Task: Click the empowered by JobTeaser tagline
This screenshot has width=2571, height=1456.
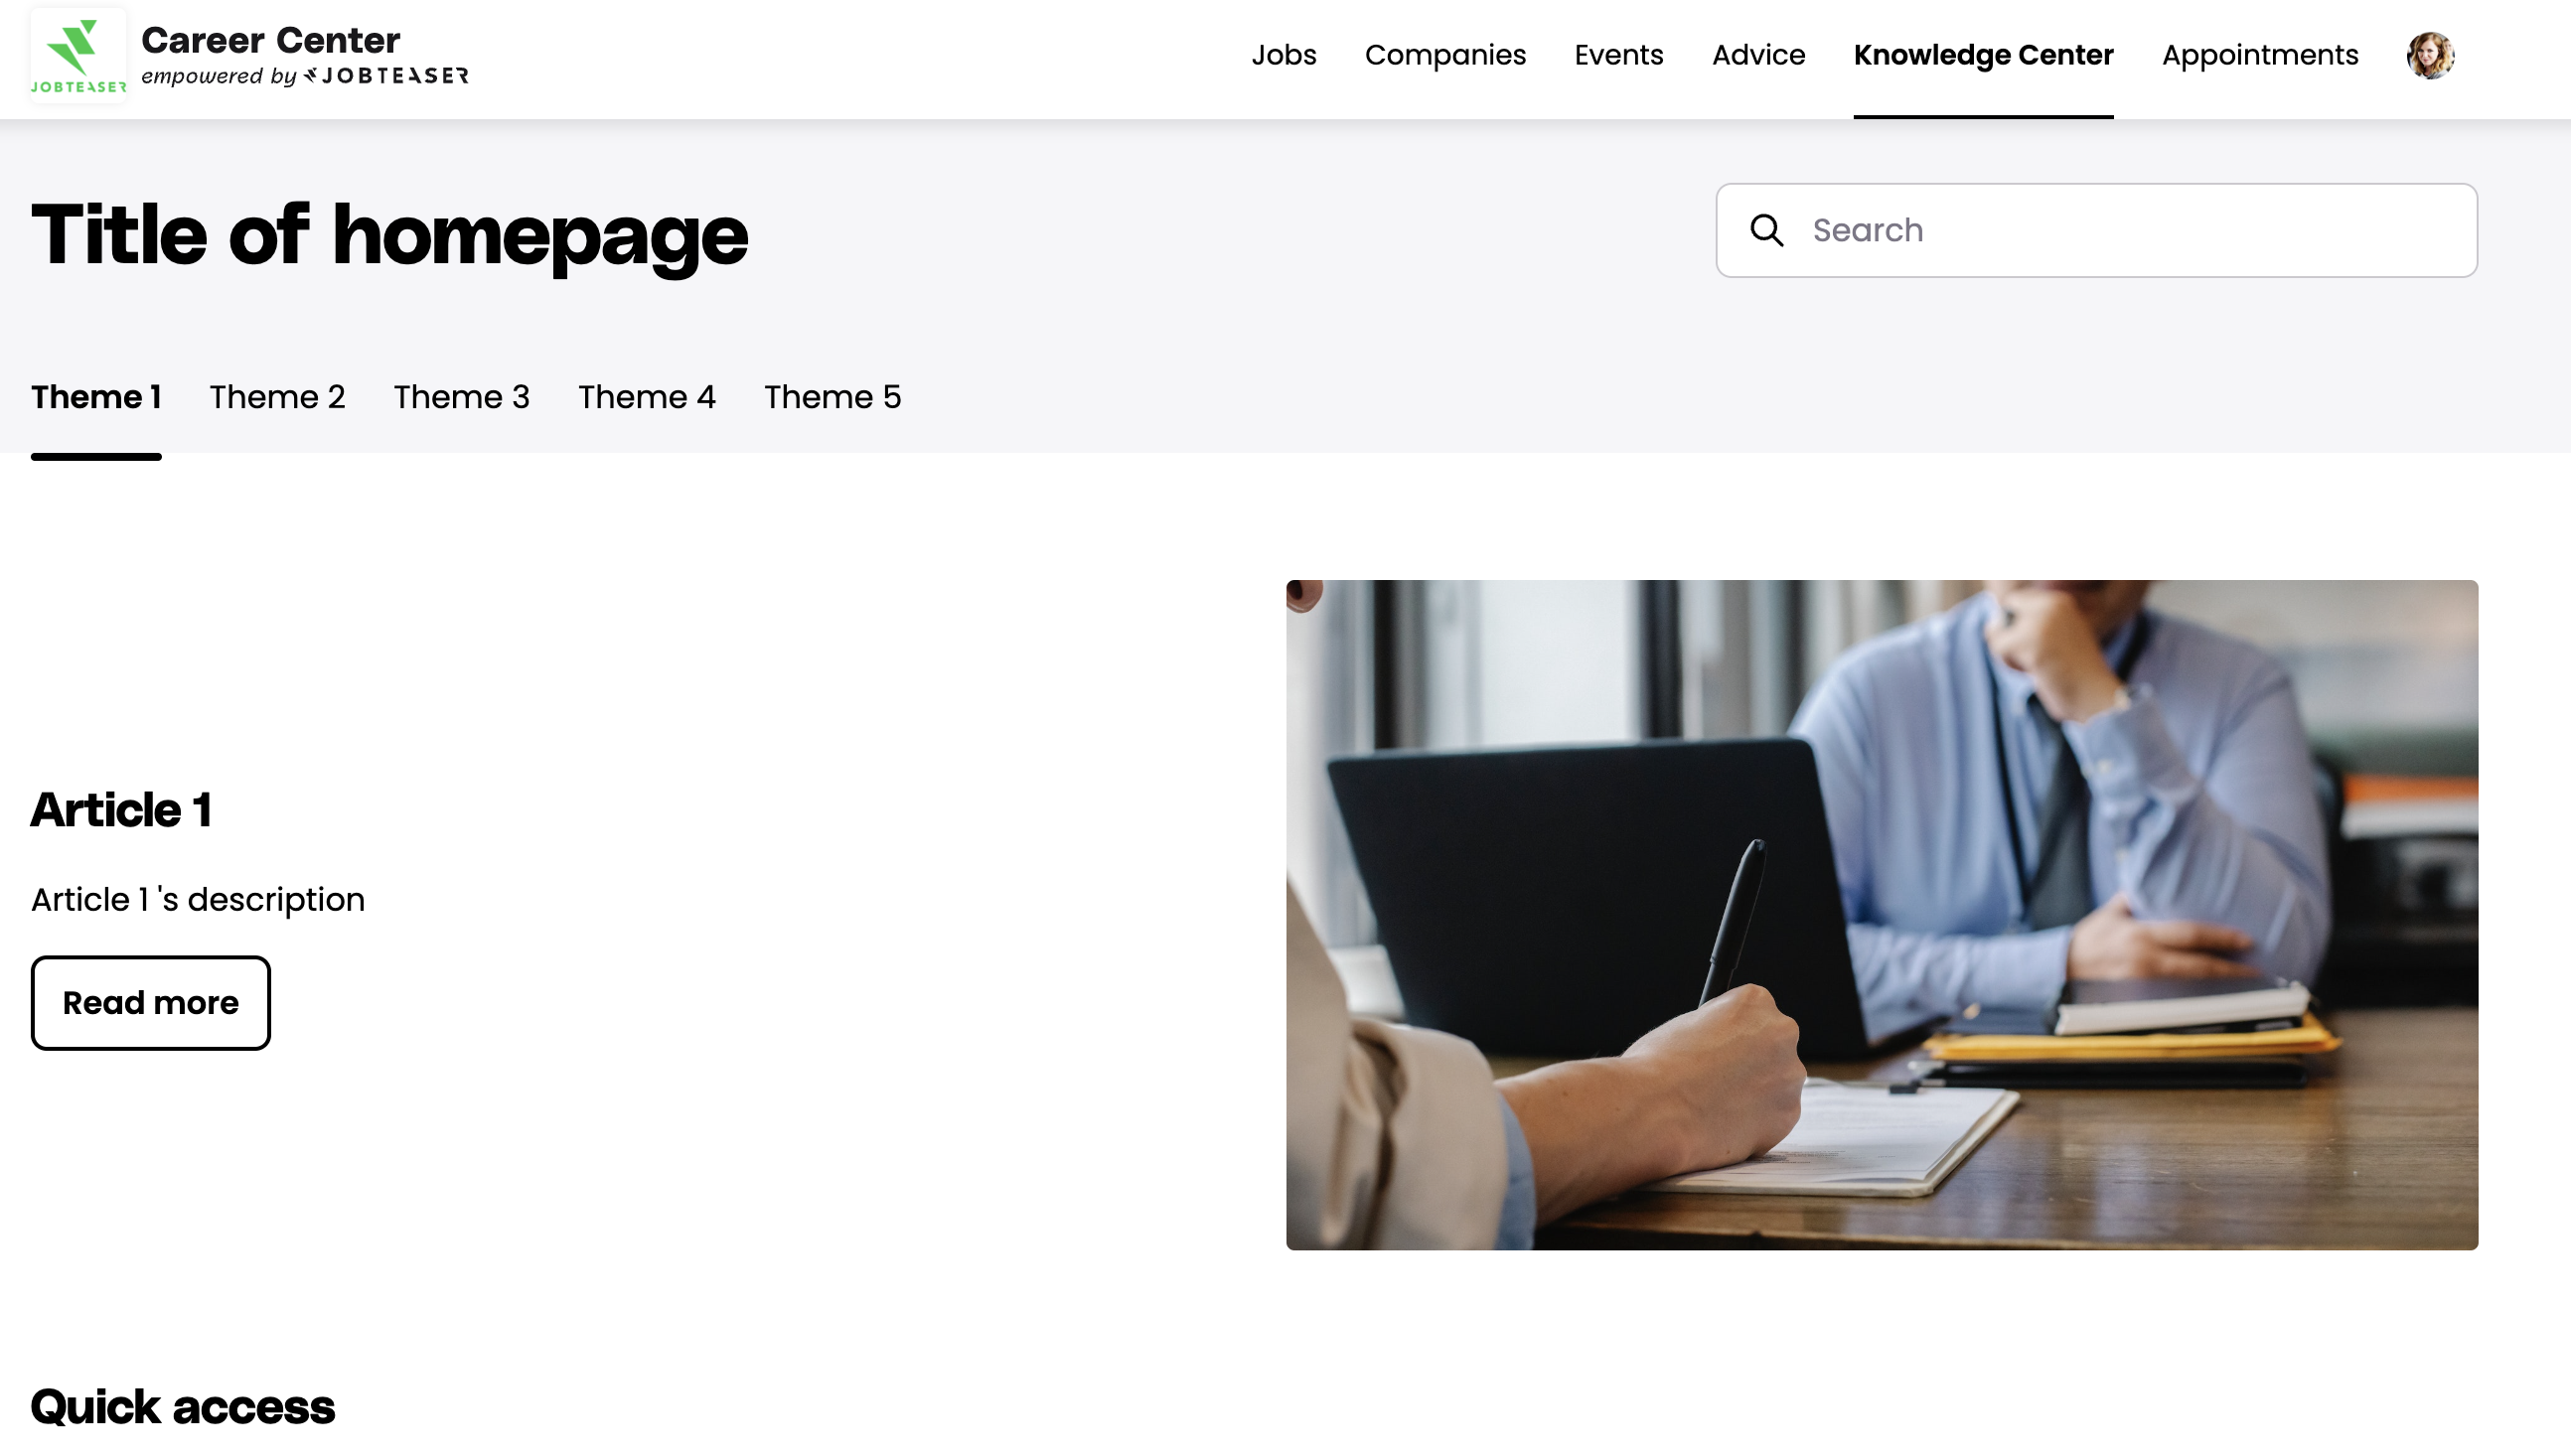Action: tap(305, 76)
